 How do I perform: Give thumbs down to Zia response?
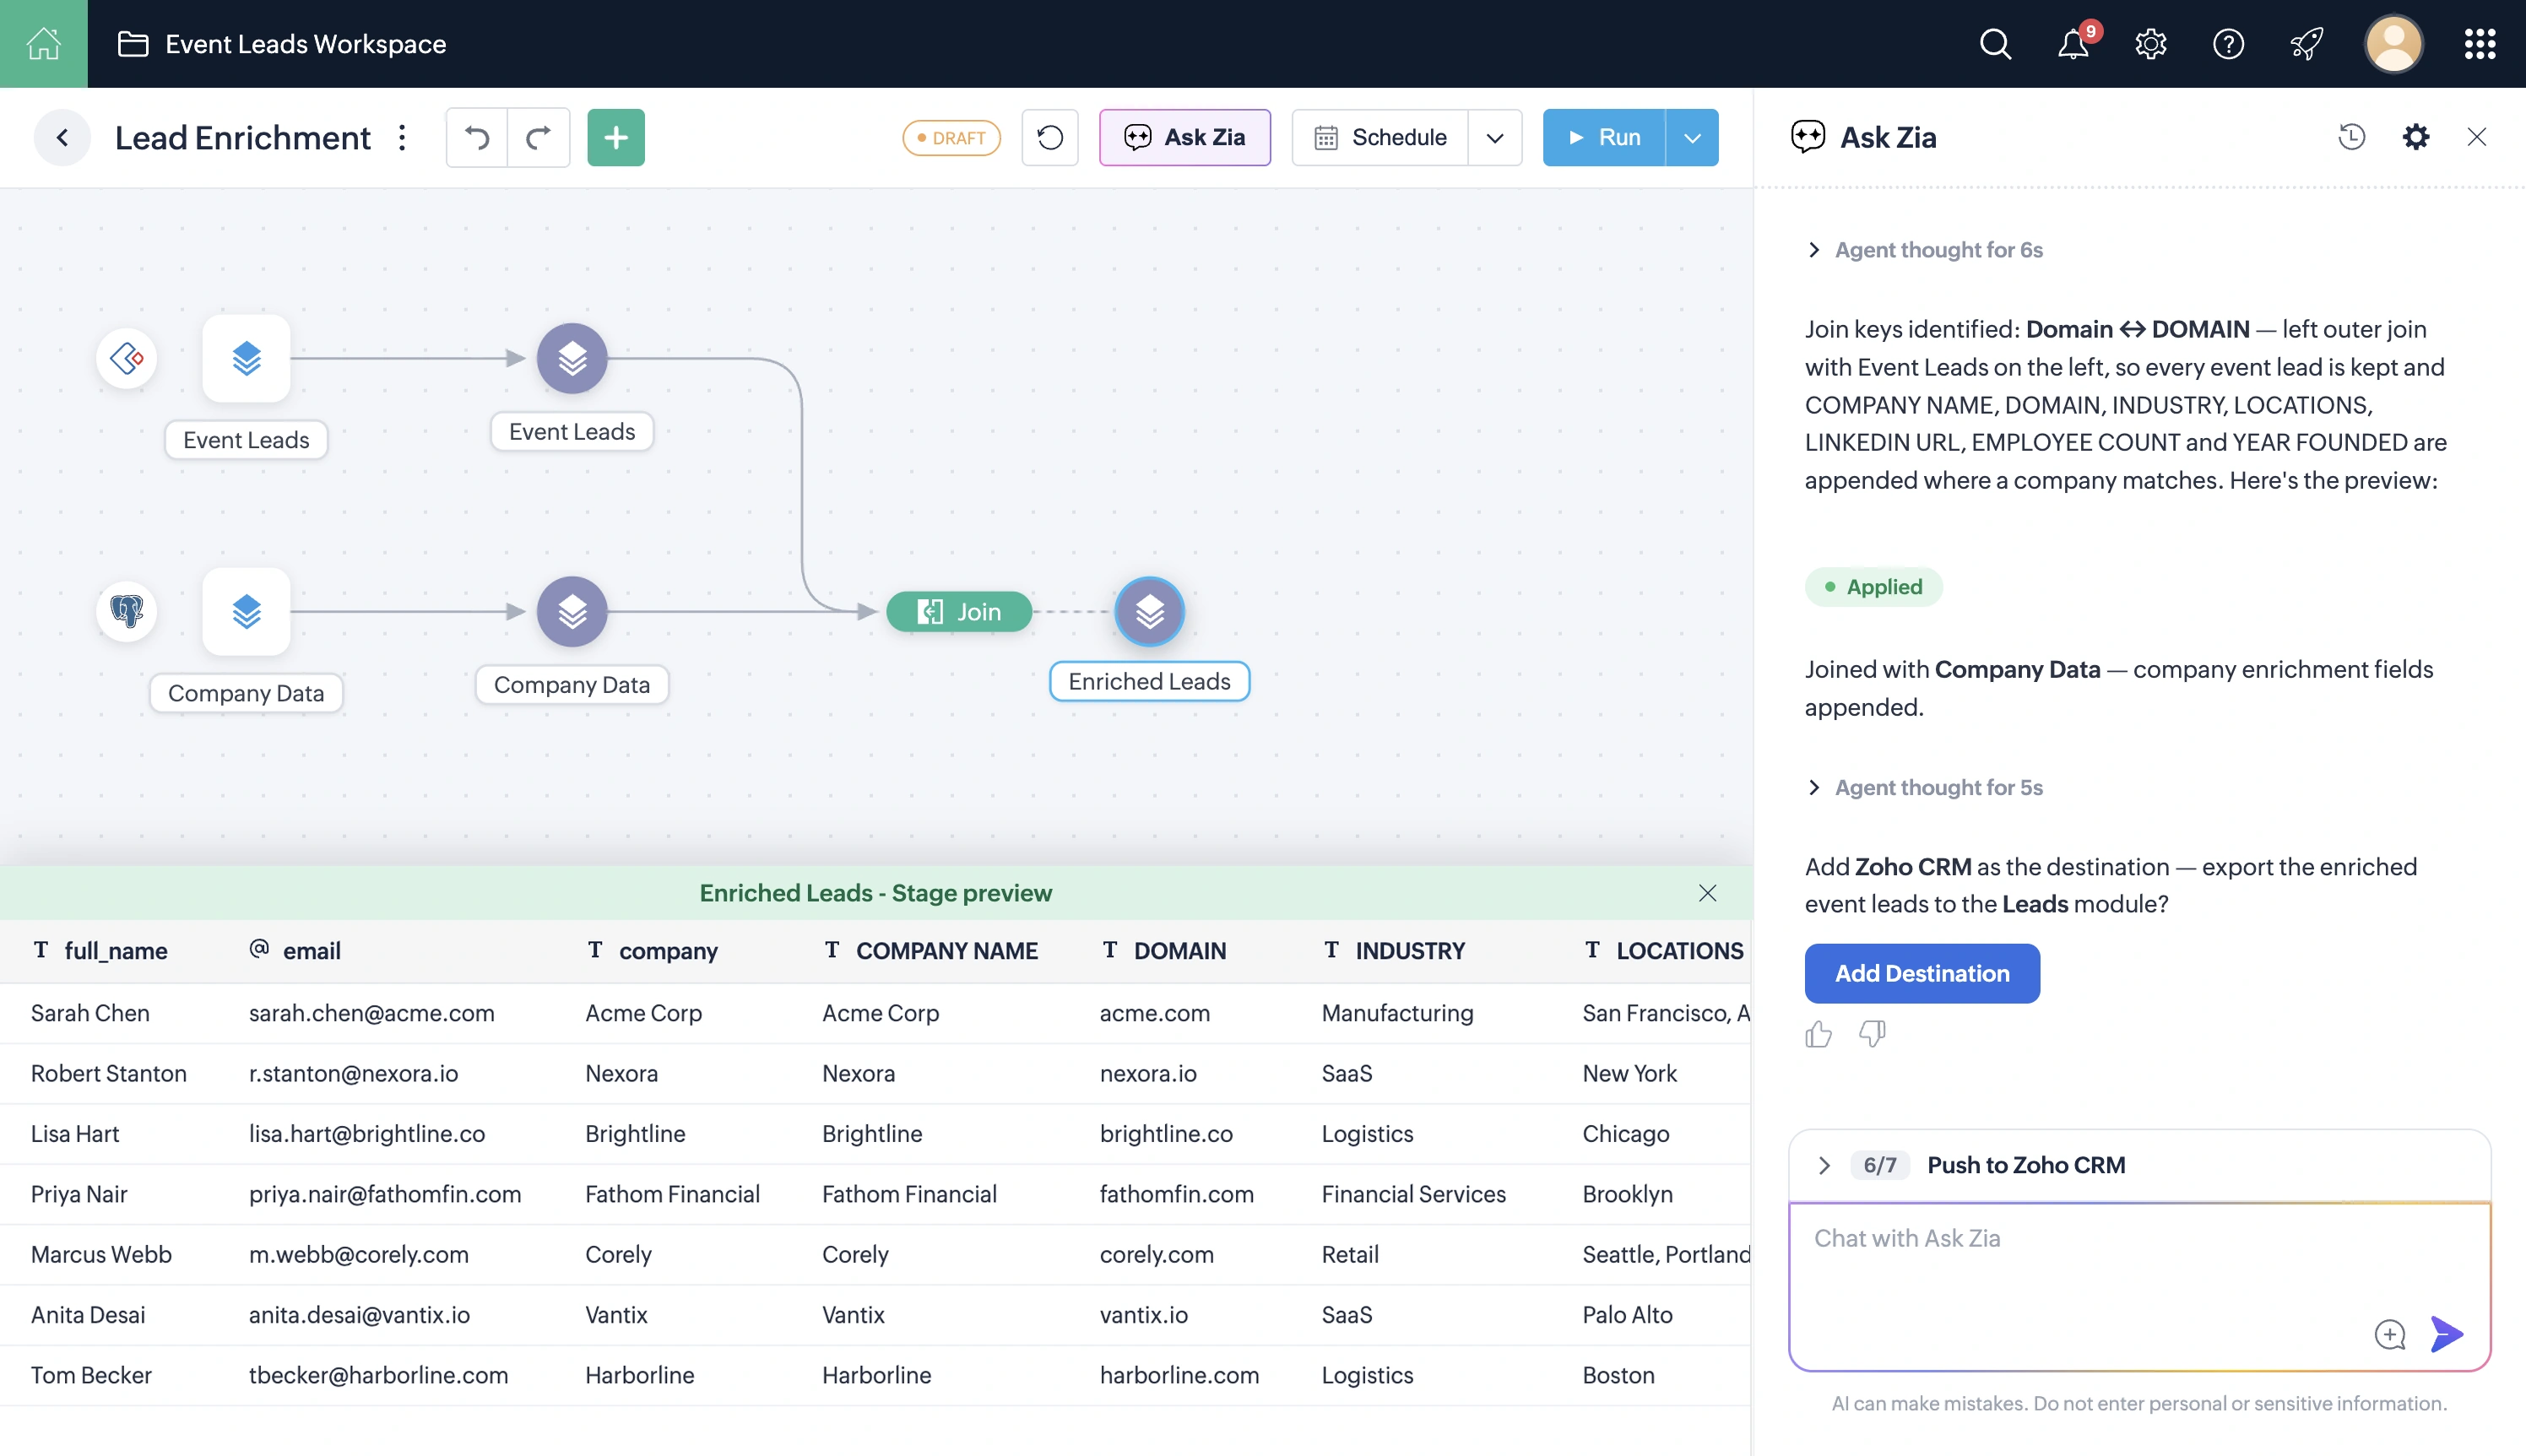pyautogui.click(x=1872, y=1034)
